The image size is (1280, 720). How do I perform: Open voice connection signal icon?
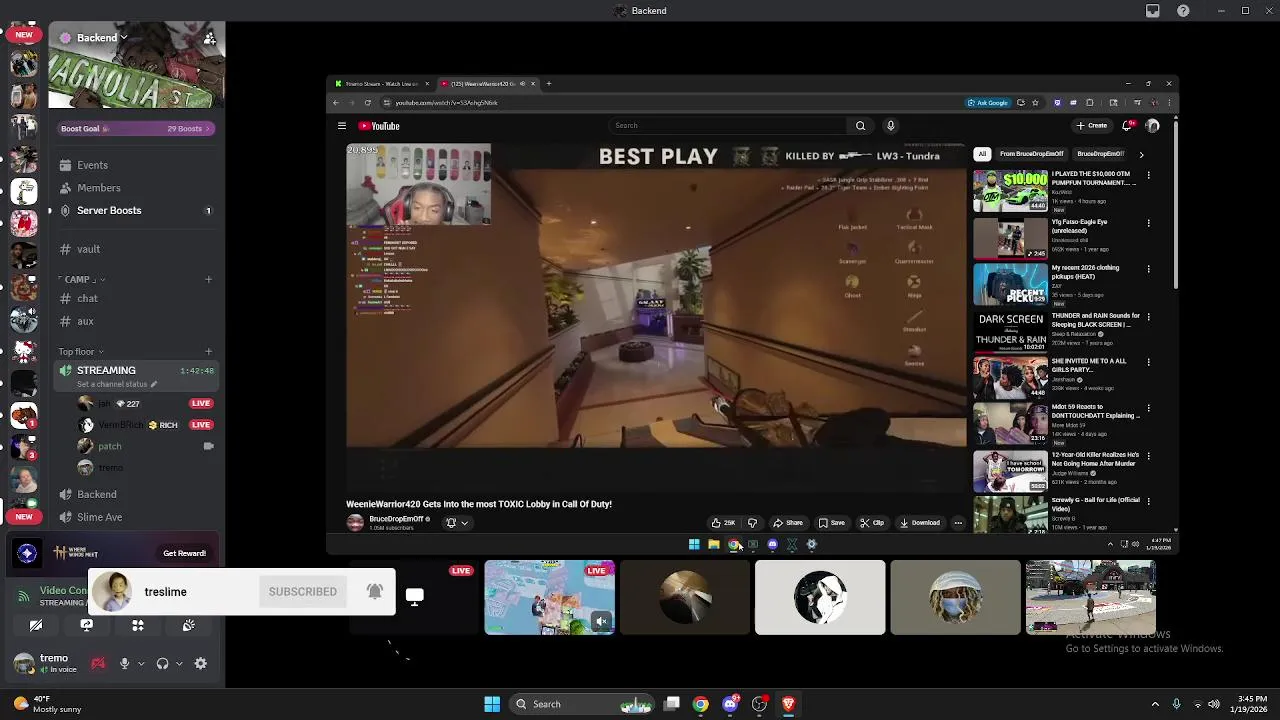pos(23,597)
